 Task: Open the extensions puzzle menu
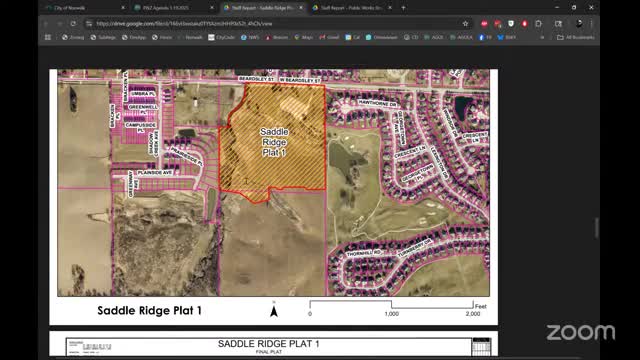538,24
